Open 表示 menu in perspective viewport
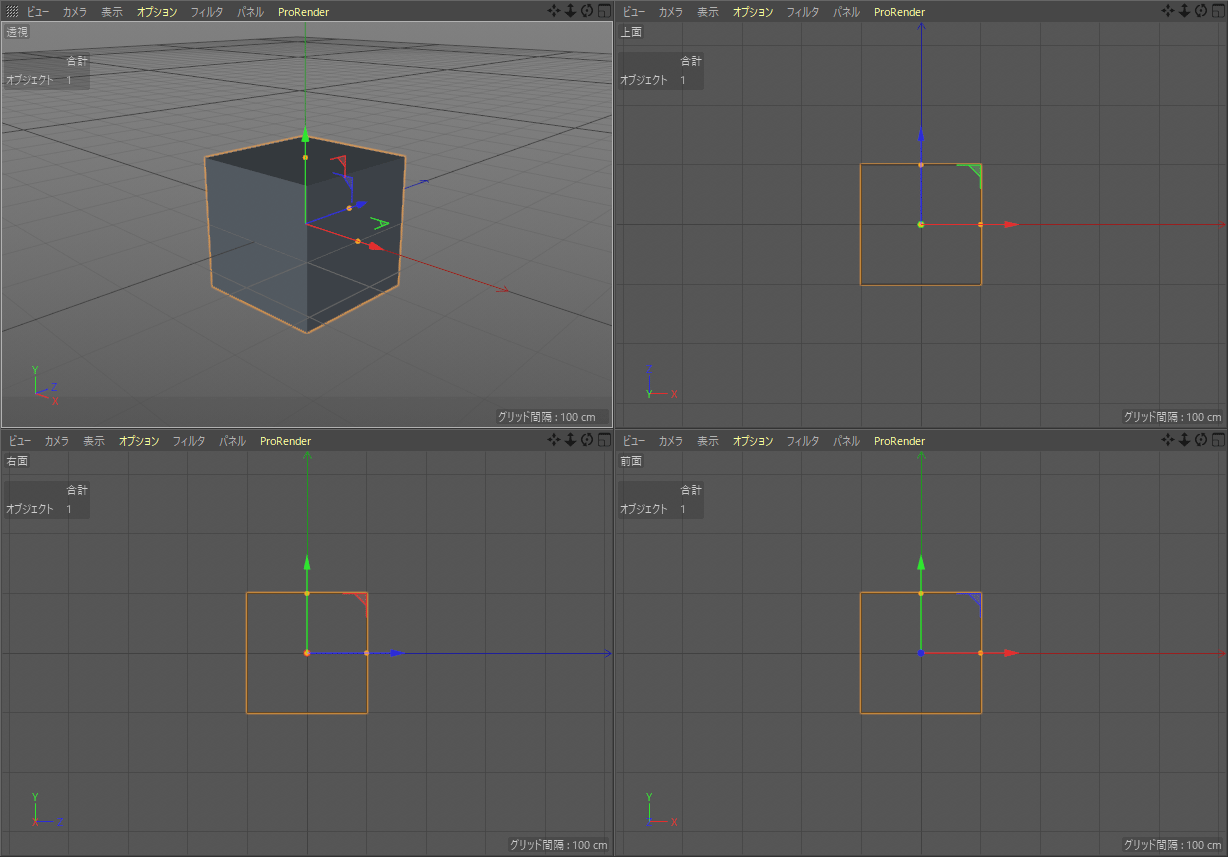The image size is (1228, 857). click(112, 12)
